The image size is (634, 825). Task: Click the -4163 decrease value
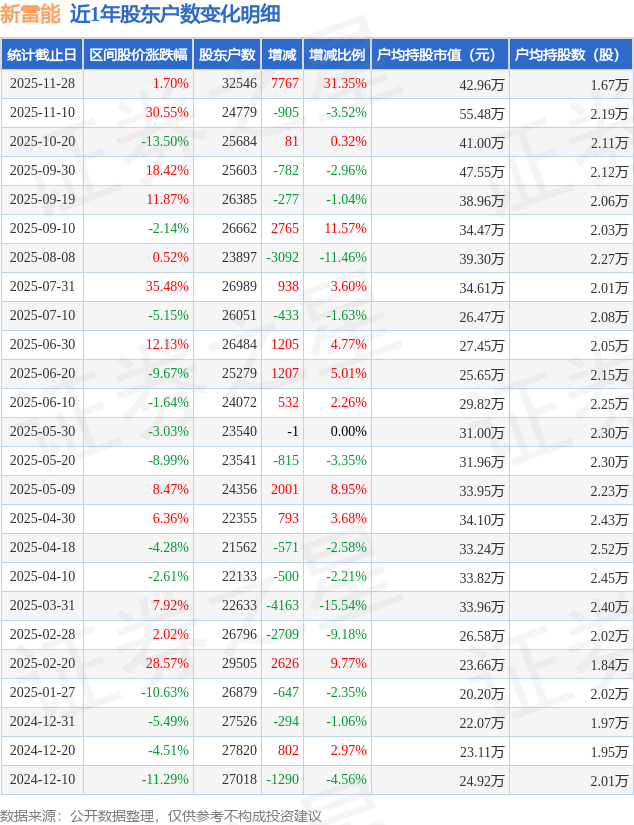pyautogui.click(x=283, y=606)
